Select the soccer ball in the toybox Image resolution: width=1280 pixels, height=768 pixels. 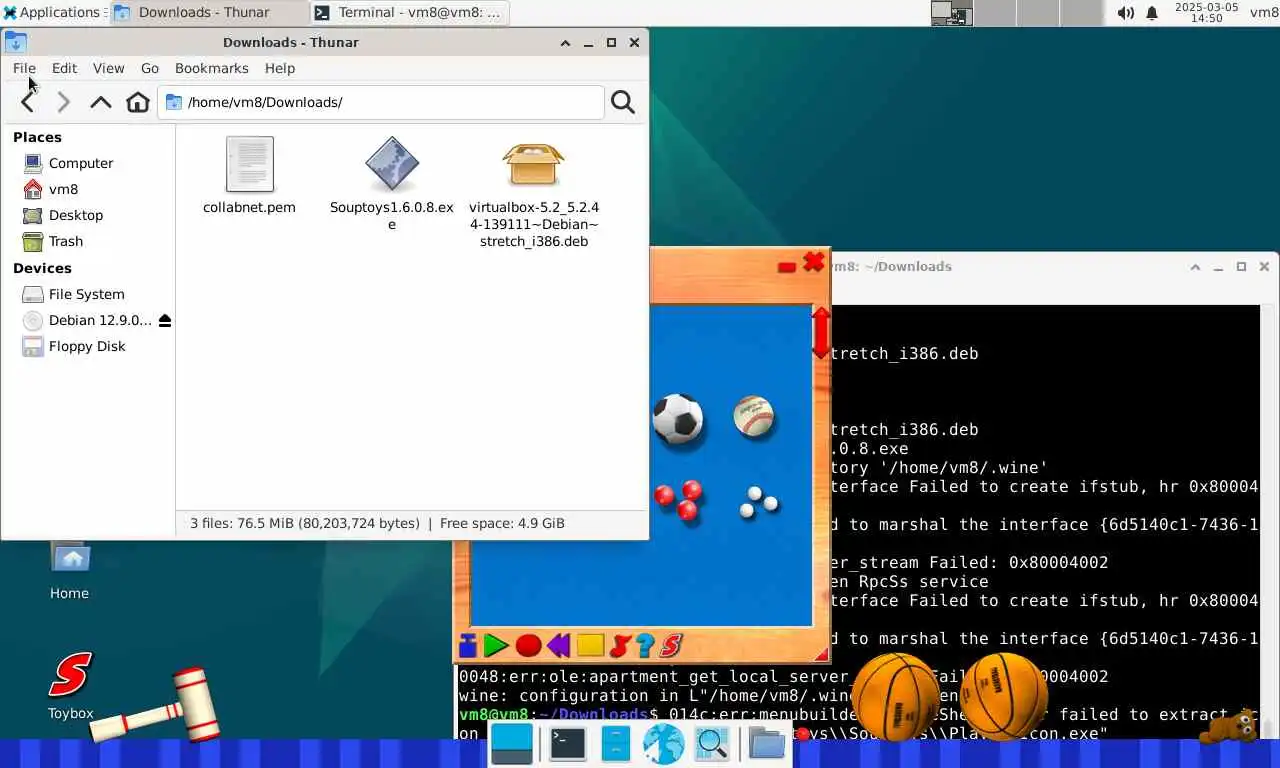[x=678, y=419]
